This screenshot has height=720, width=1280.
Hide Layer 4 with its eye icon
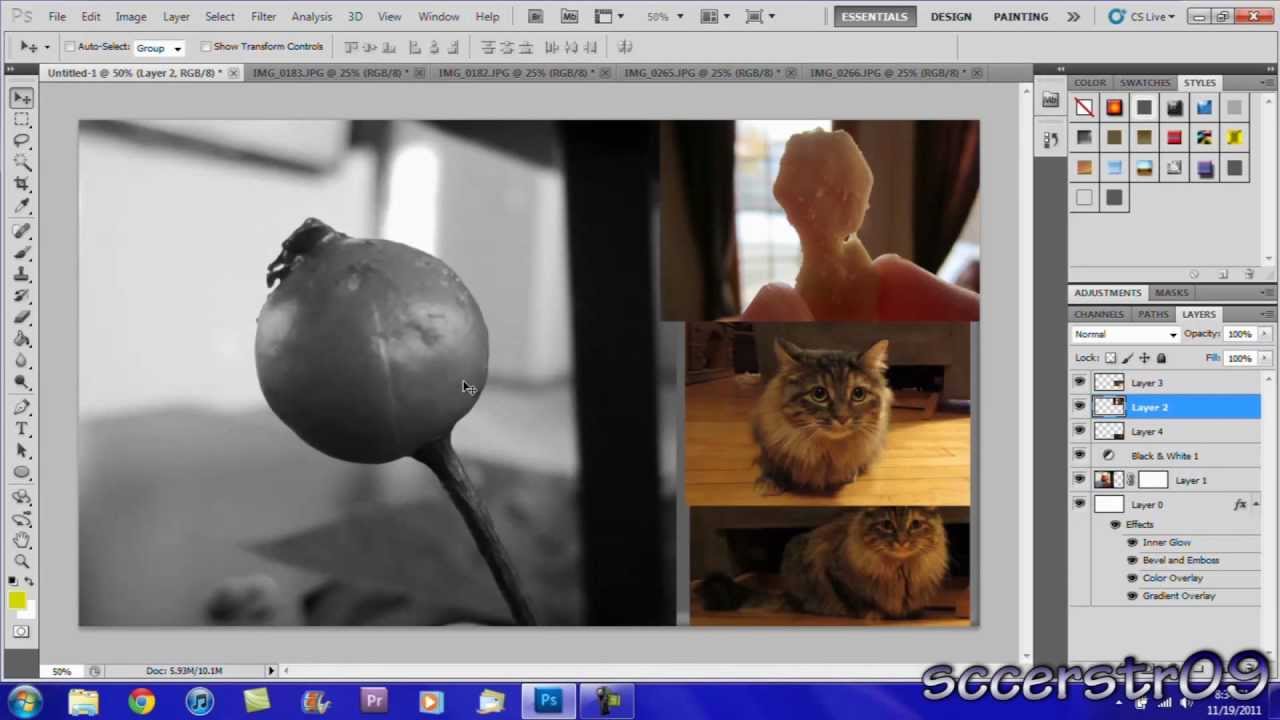(1079, 431)
